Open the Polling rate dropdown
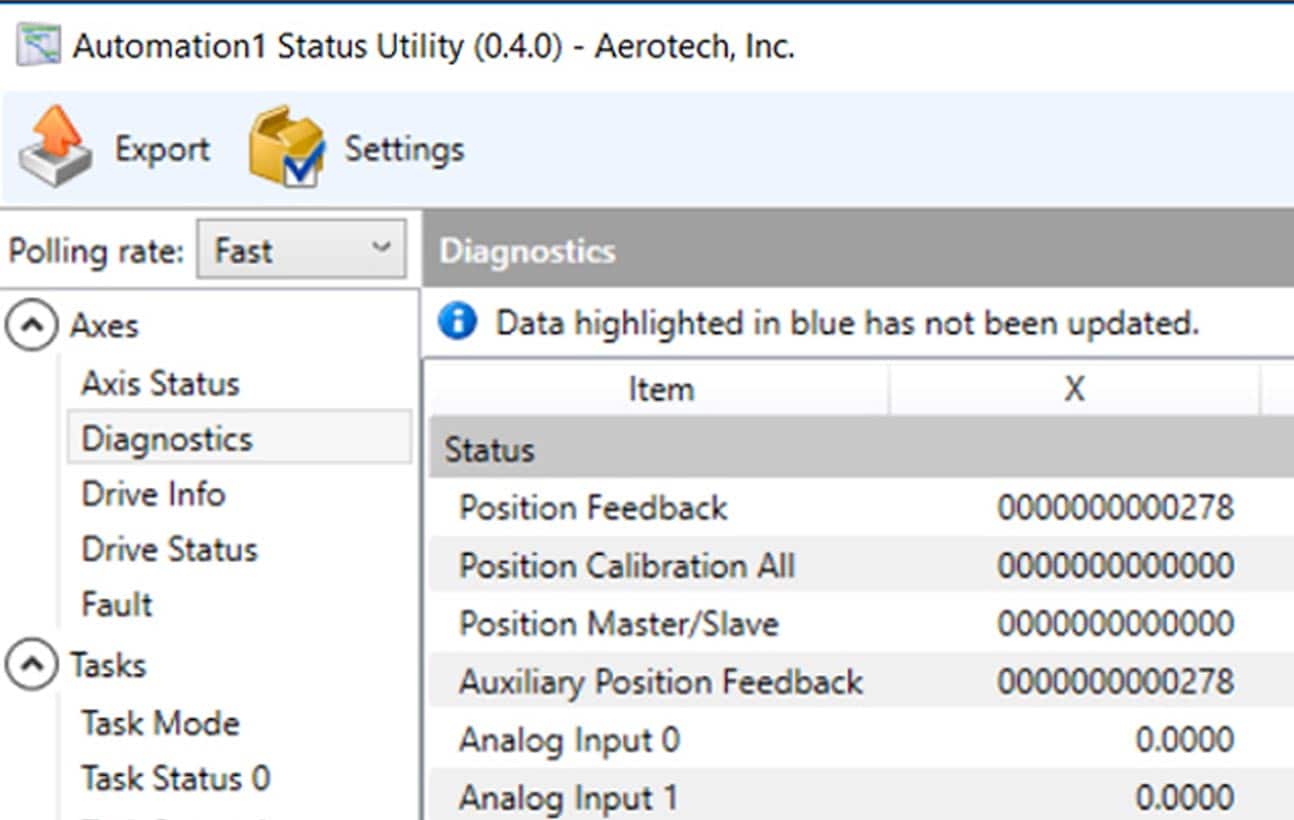The width and height of the screenshot is (1294, 820). pos(301,250)
